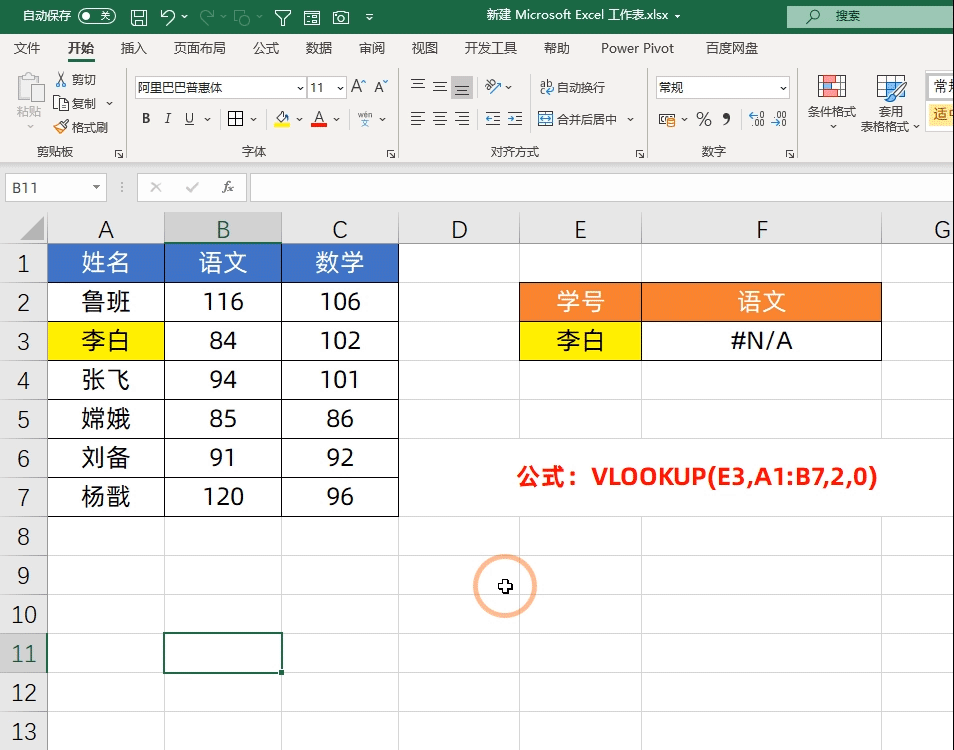This screenshot has height=750, width=954.
Task: Toggle the AutoSave switch
Action: pyautogui.click(x=96, y=16)
